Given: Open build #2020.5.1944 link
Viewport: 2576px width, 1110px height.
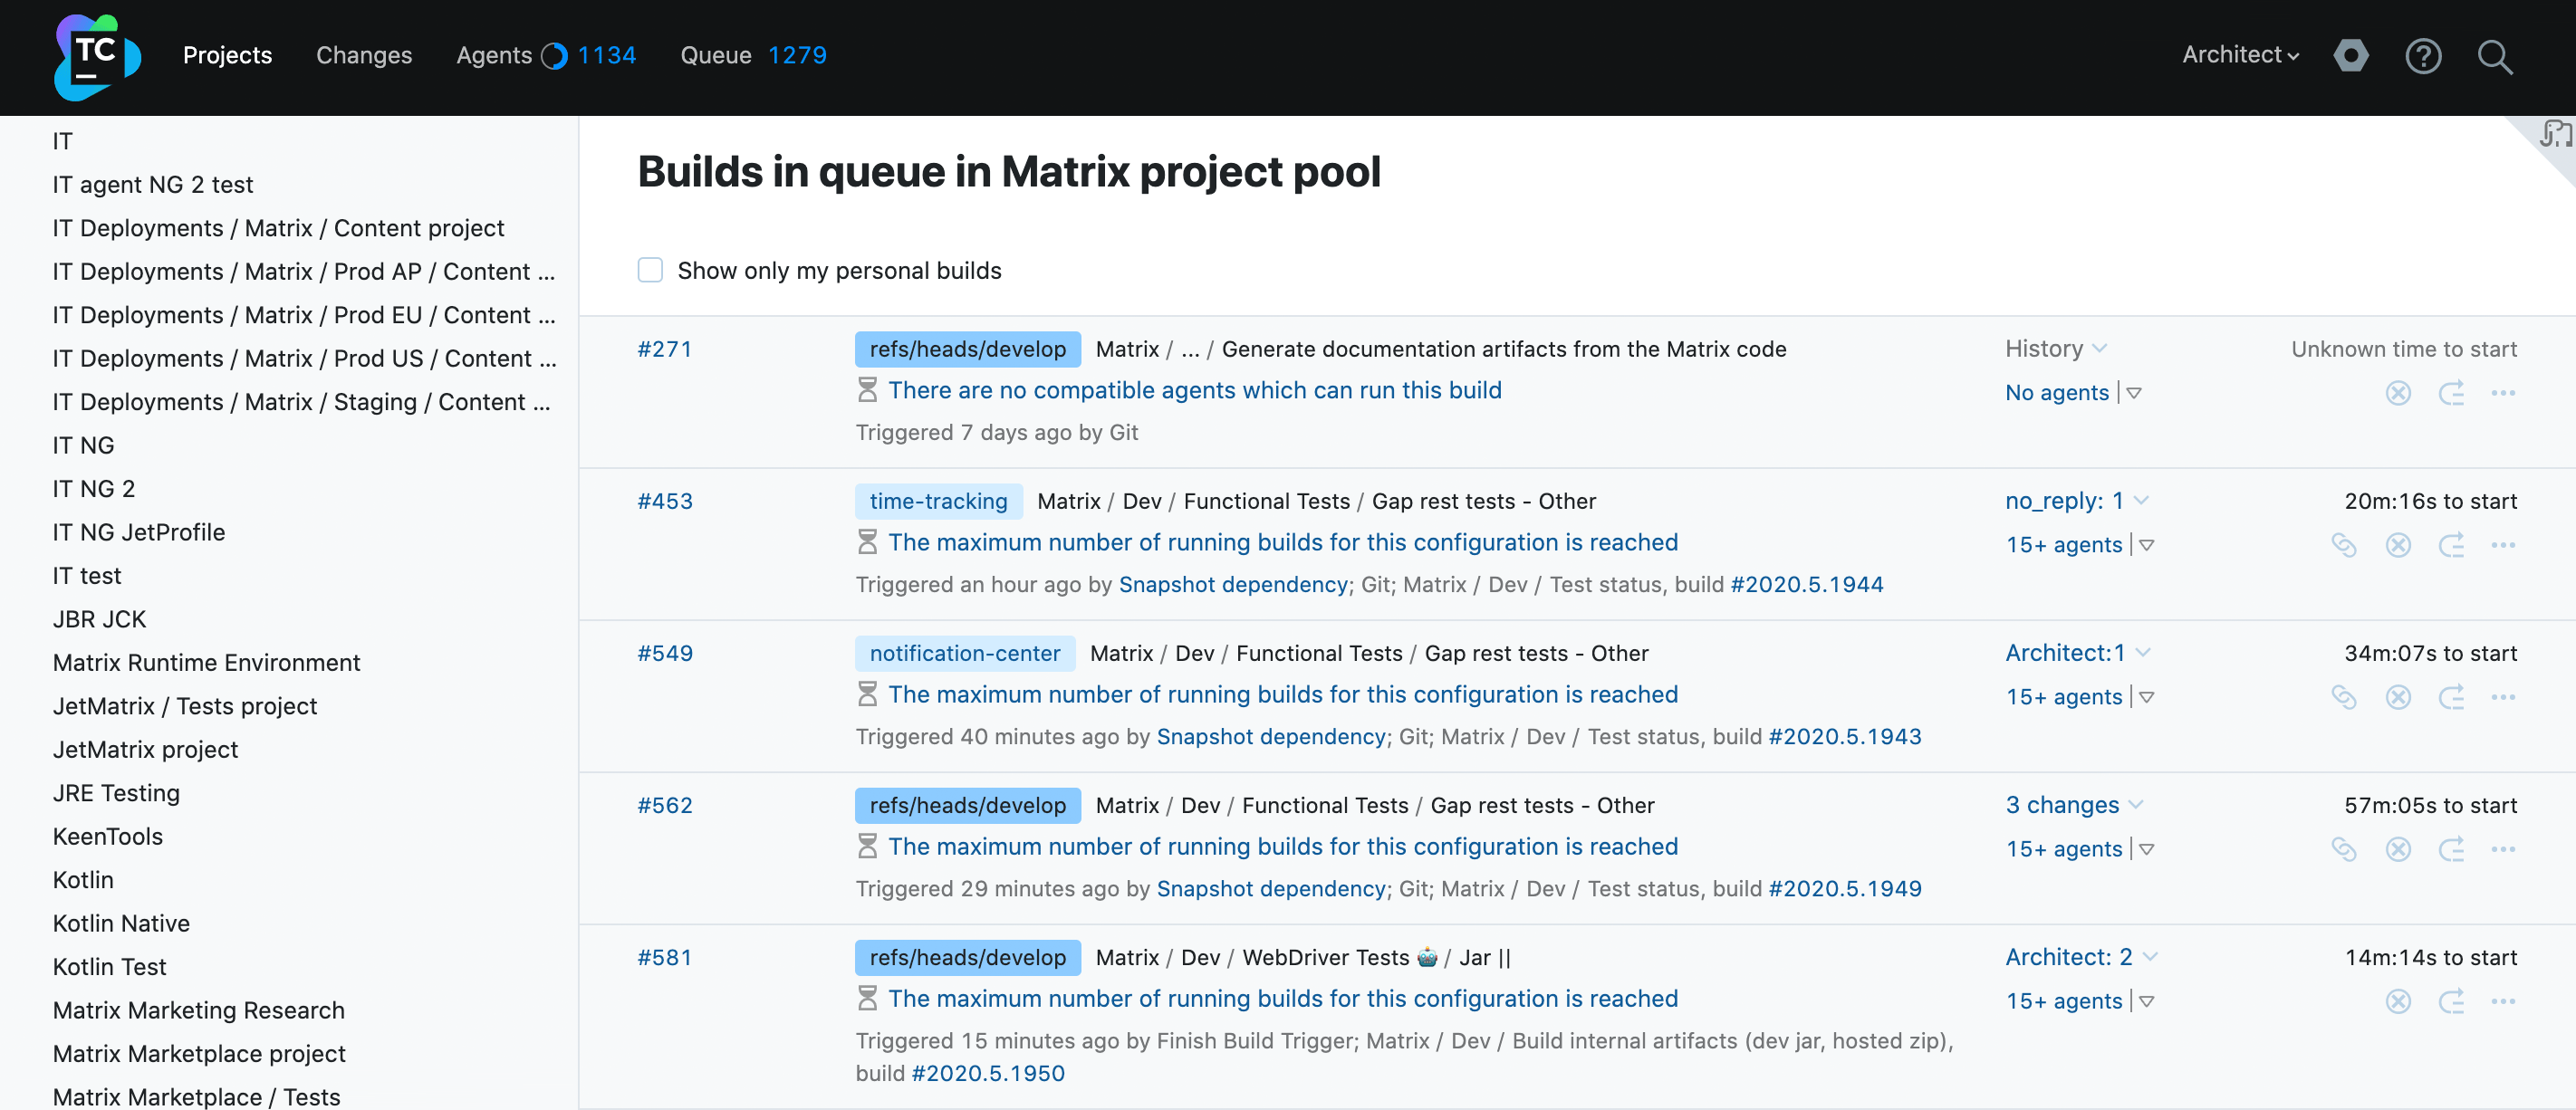Looking at the screenshot, I should (1806, 584).
